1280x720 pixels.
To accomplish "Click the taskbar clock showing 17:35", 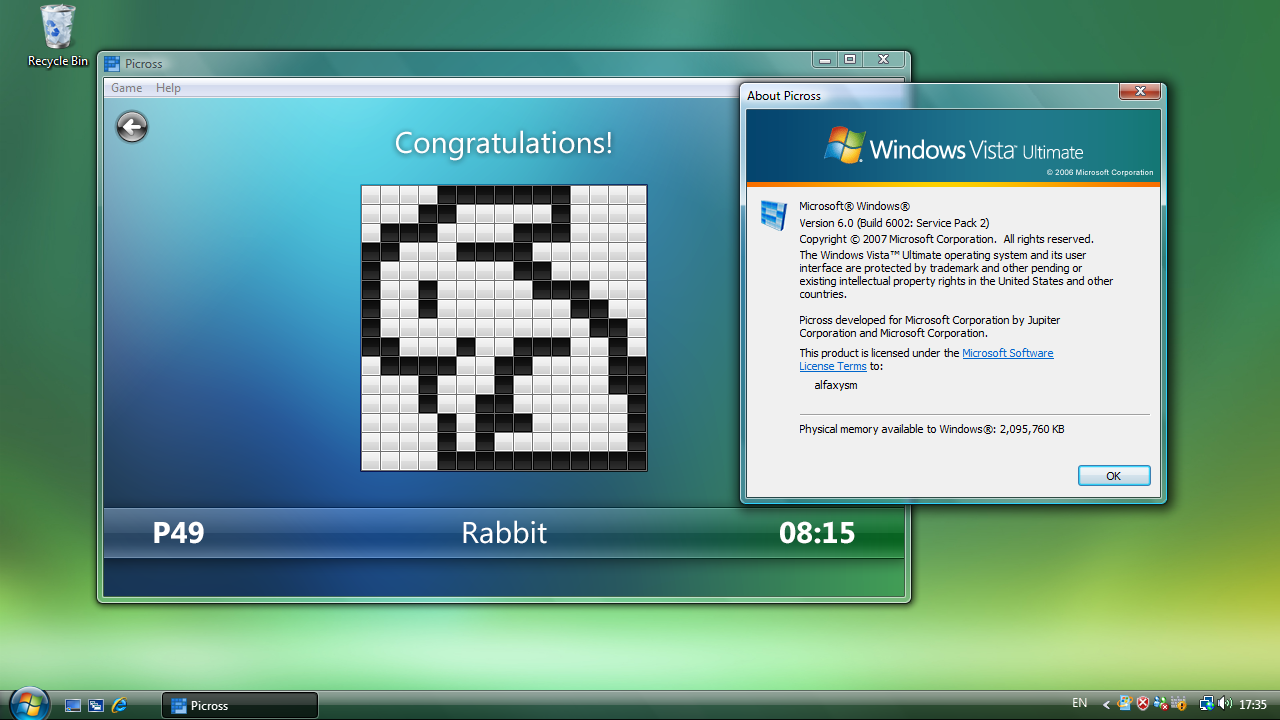I will [x=1252, y=704].
